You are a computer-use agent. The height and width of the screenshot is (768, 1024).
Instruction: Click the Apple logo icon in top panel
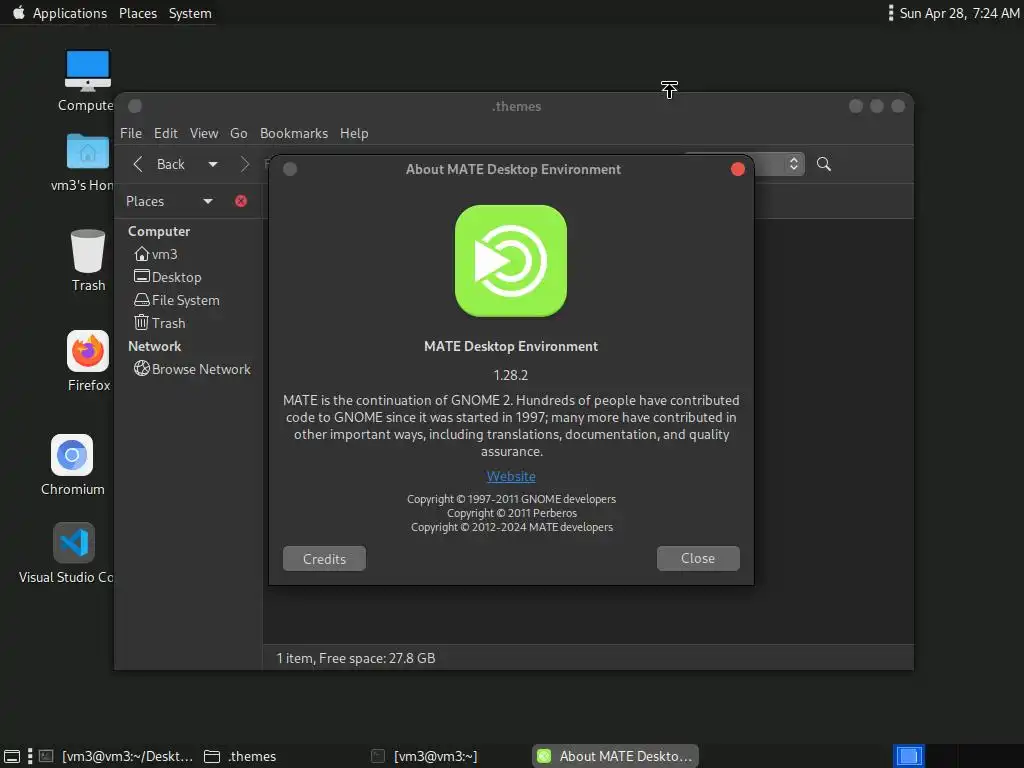pyautogui.click(x=18, y=12)
